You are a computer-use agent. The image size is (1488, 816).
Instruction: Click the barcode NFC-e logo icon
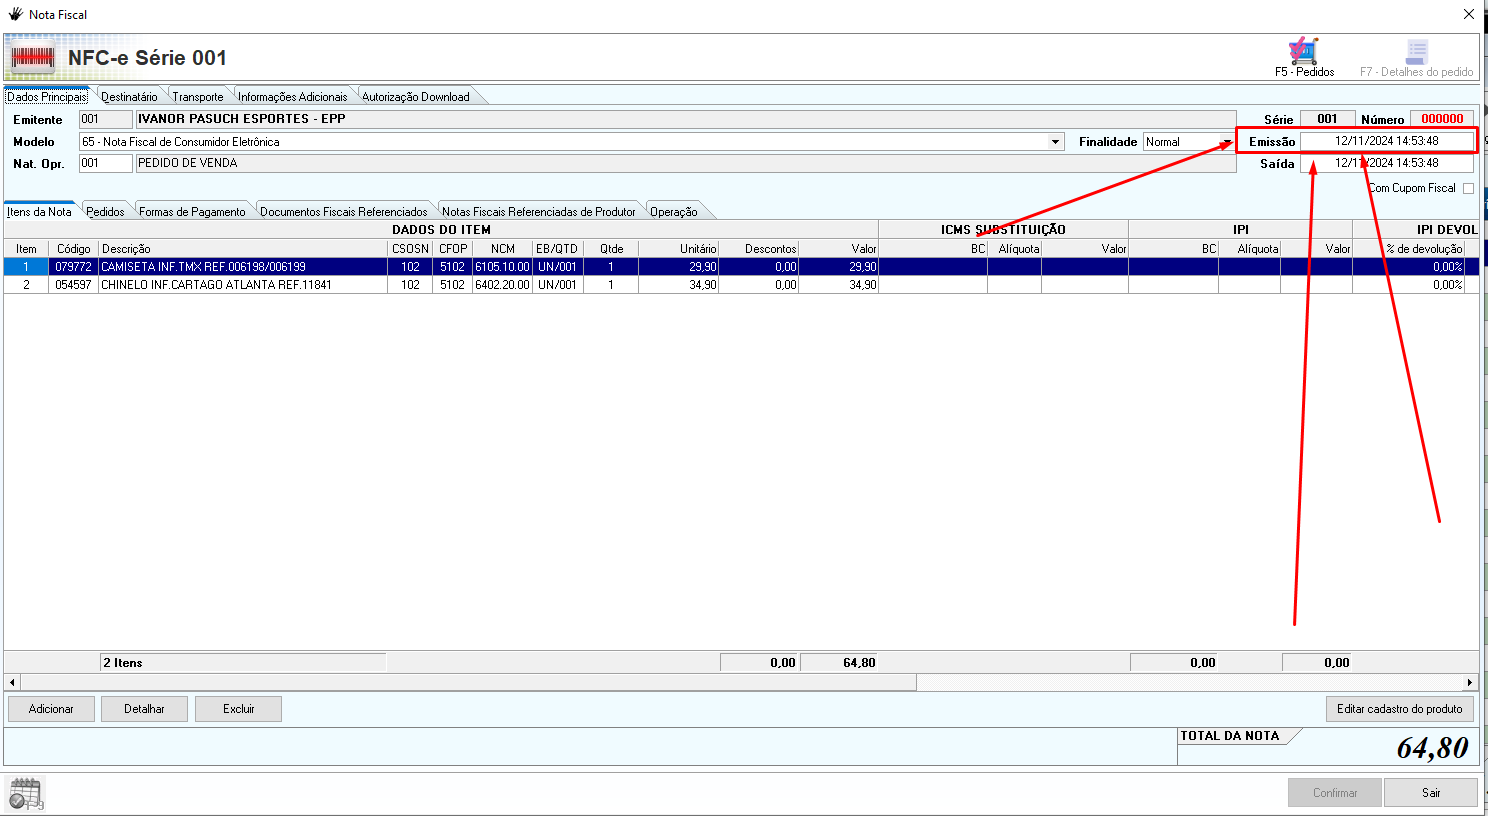pos(33,58)
